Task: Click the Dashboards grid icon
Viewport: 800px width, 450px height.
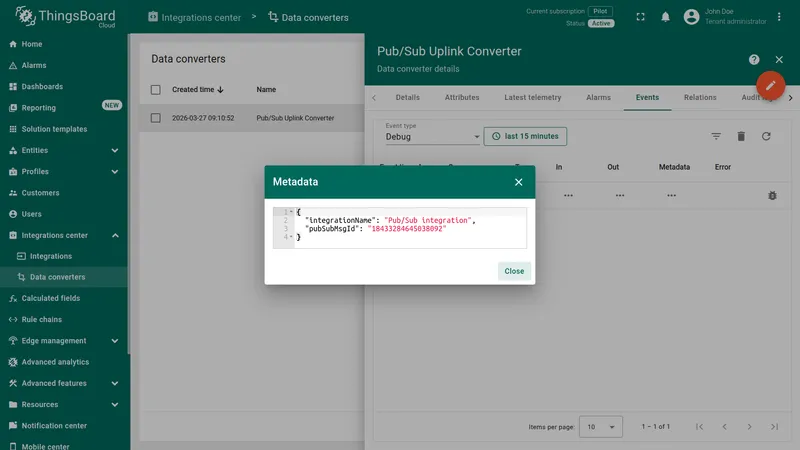Action: (x=13, y=87)
